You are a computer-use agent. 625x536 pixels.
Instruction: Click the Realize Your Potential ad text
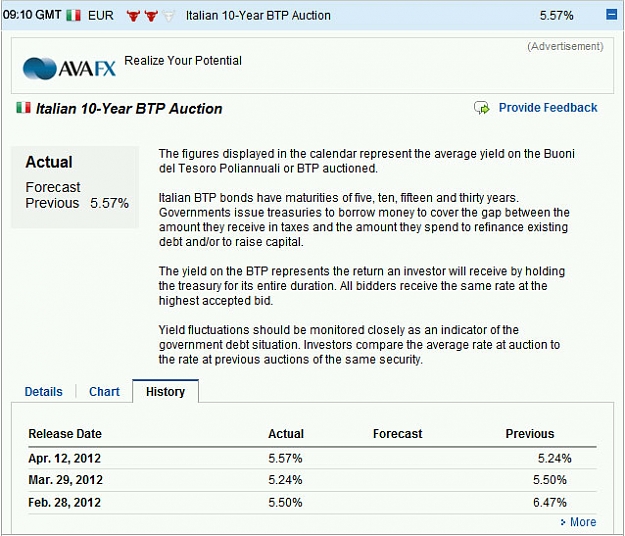click(x=183, y=61)
